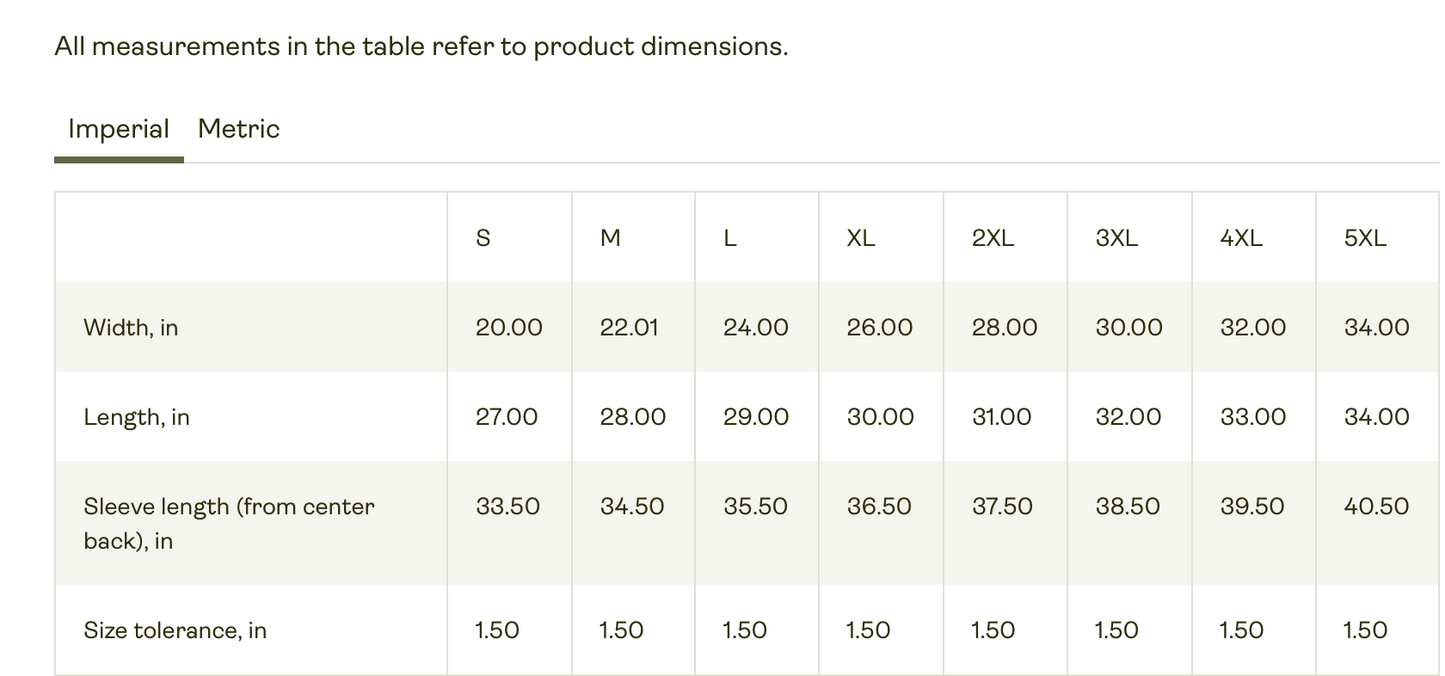
Task: Select the Imperial tab
Action: (x=118, y=129)
